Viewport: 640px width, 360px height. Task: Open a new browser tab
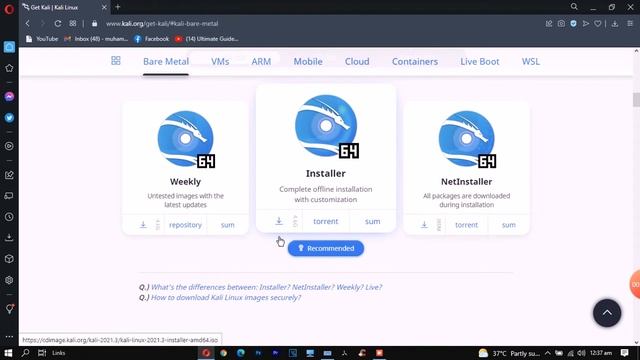coord(118,7)
